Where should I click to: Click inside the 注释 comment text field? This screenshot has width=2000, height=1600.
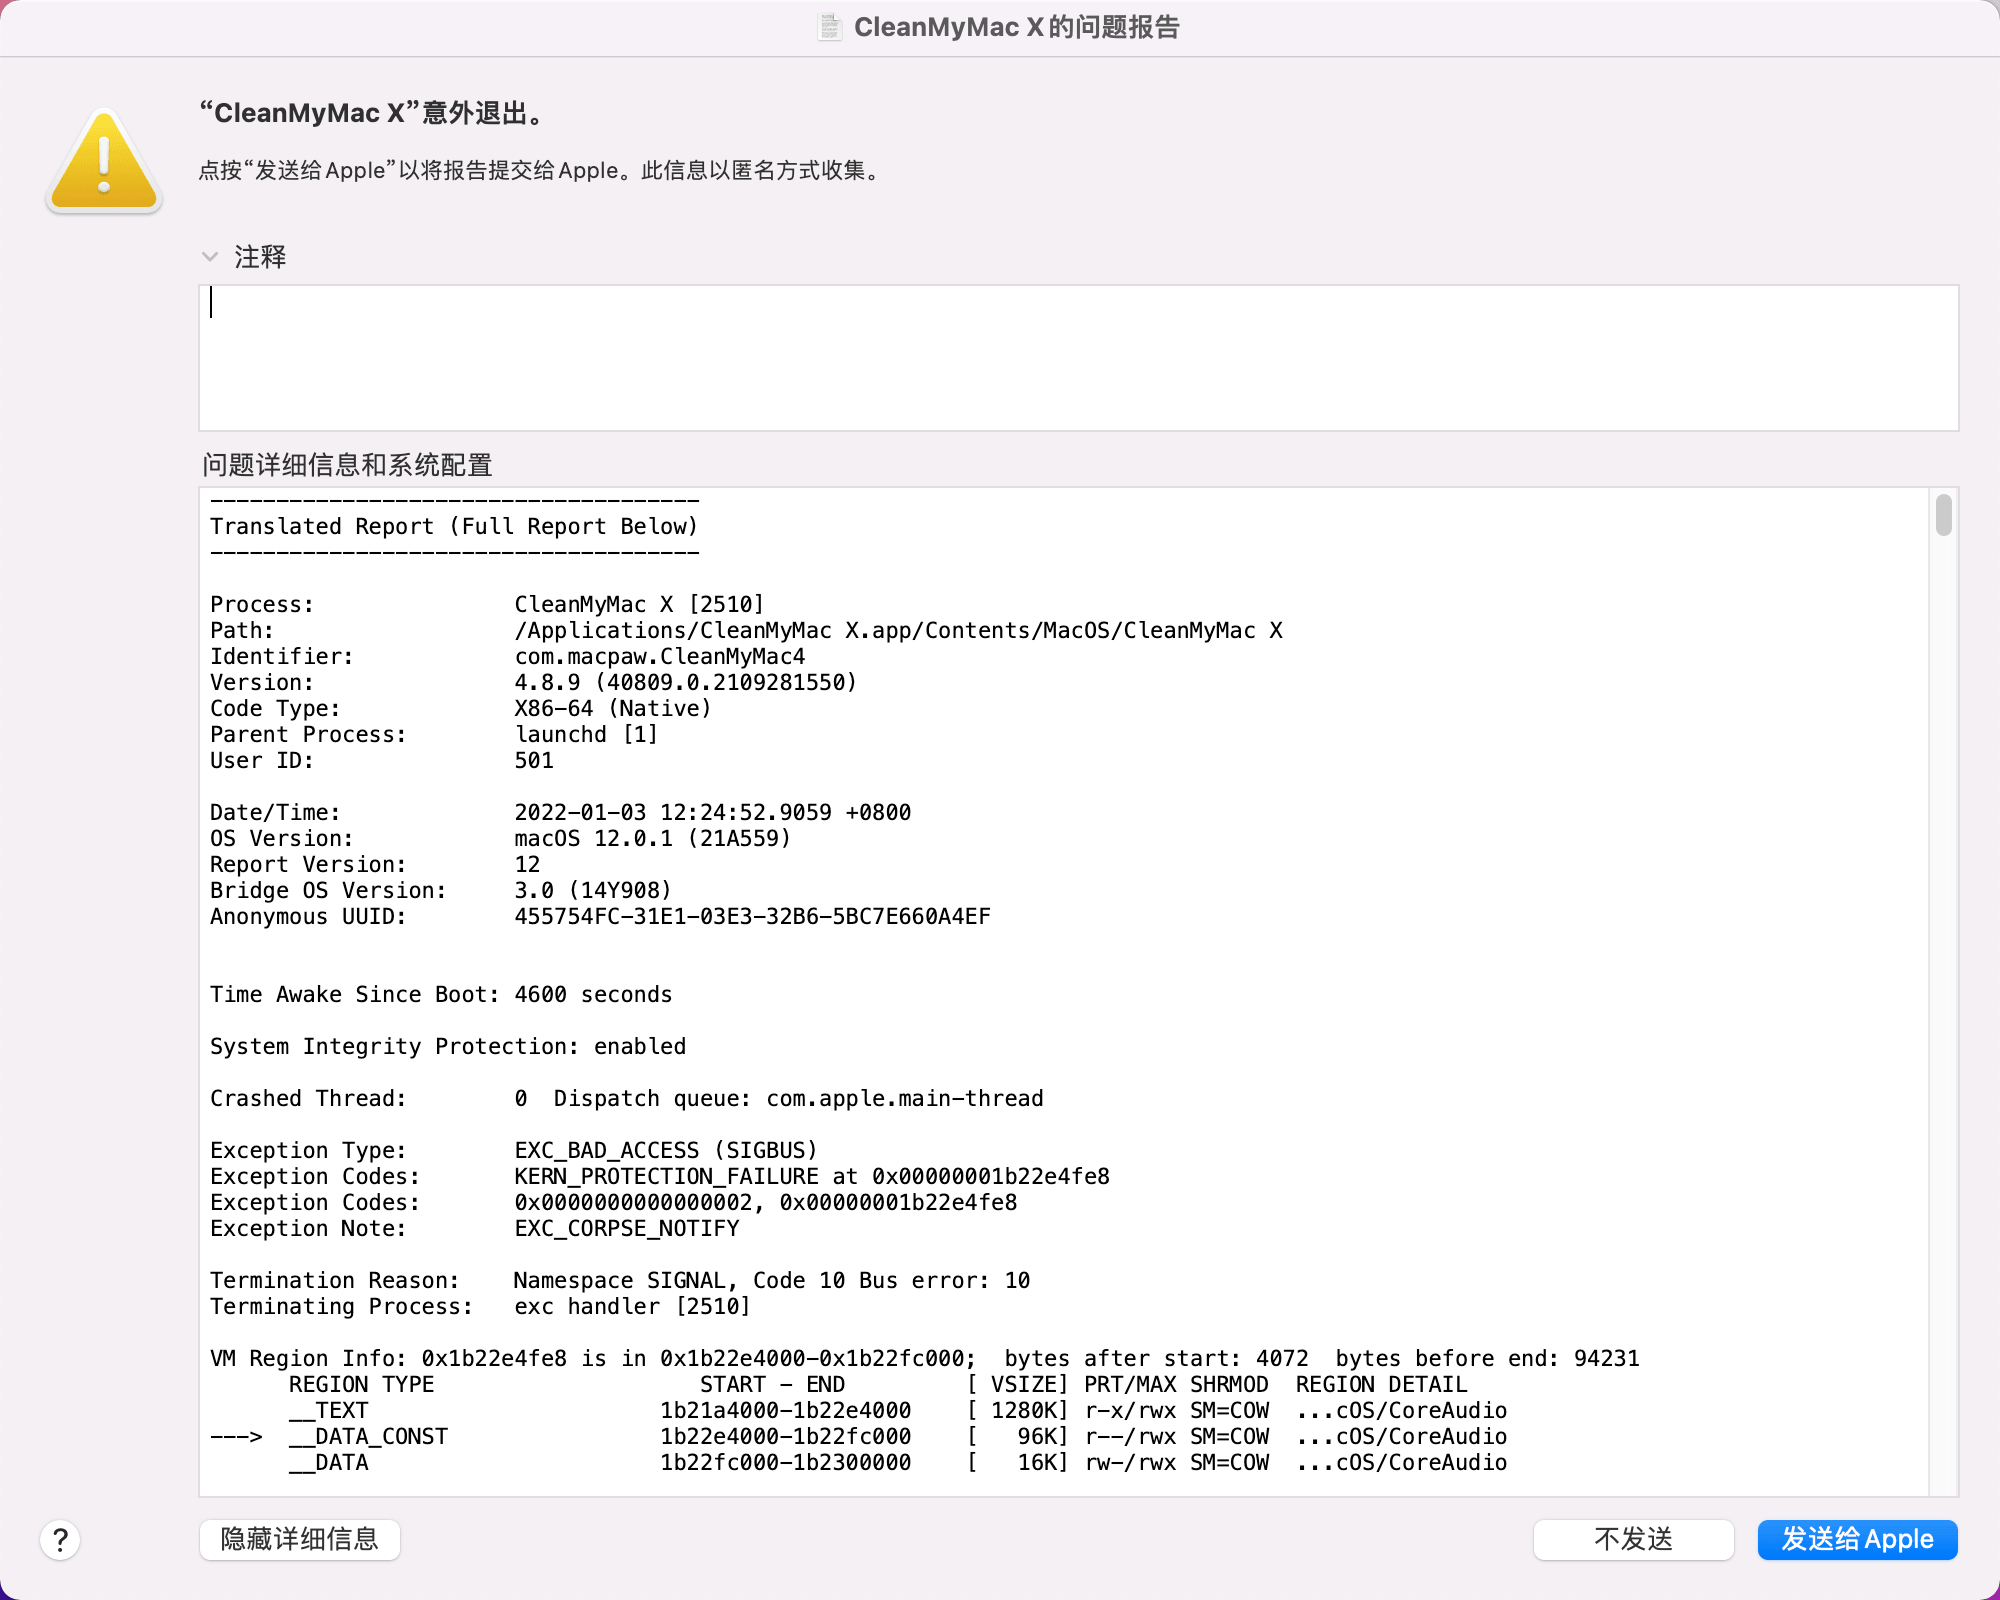(1078, 358)
